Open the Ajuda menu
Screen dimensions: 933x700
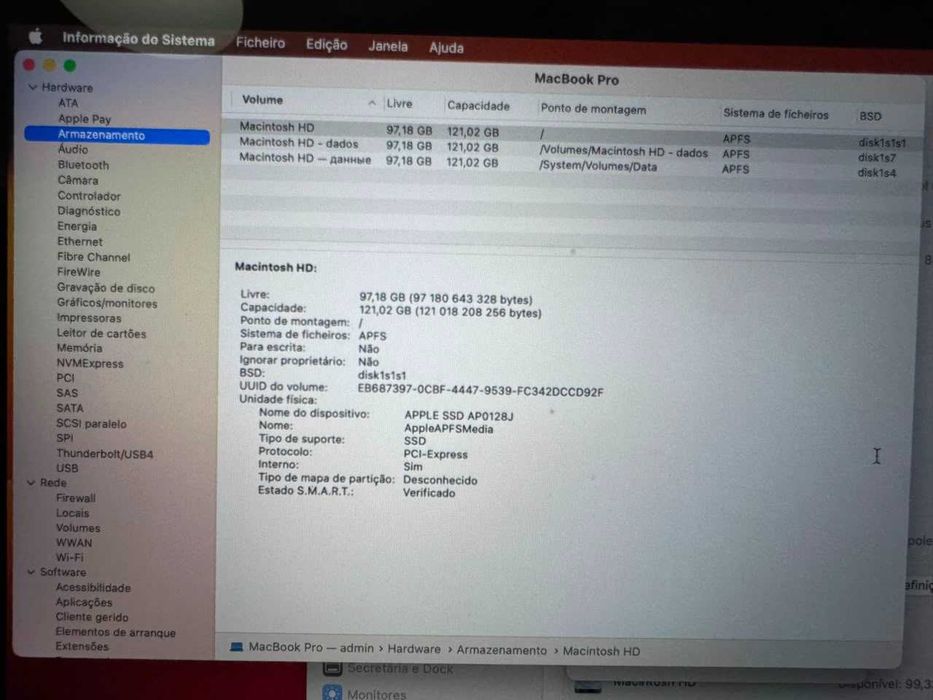(x=446, y=48)
